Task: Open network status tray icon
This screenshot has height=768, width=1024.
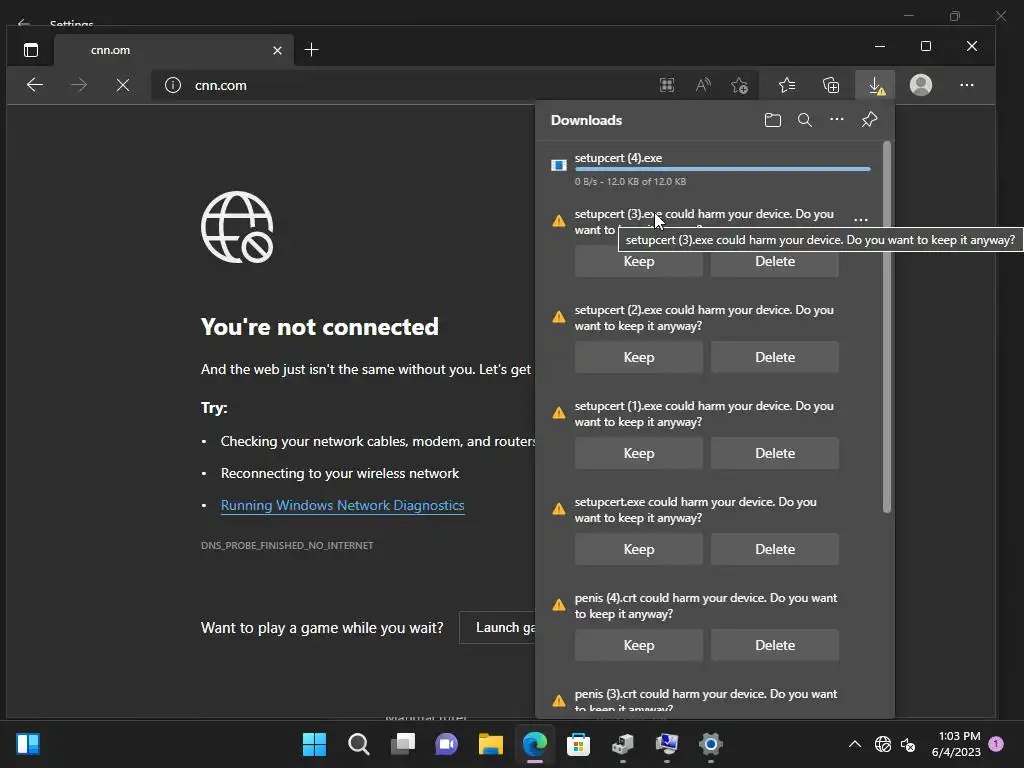Action: point(883,744)
